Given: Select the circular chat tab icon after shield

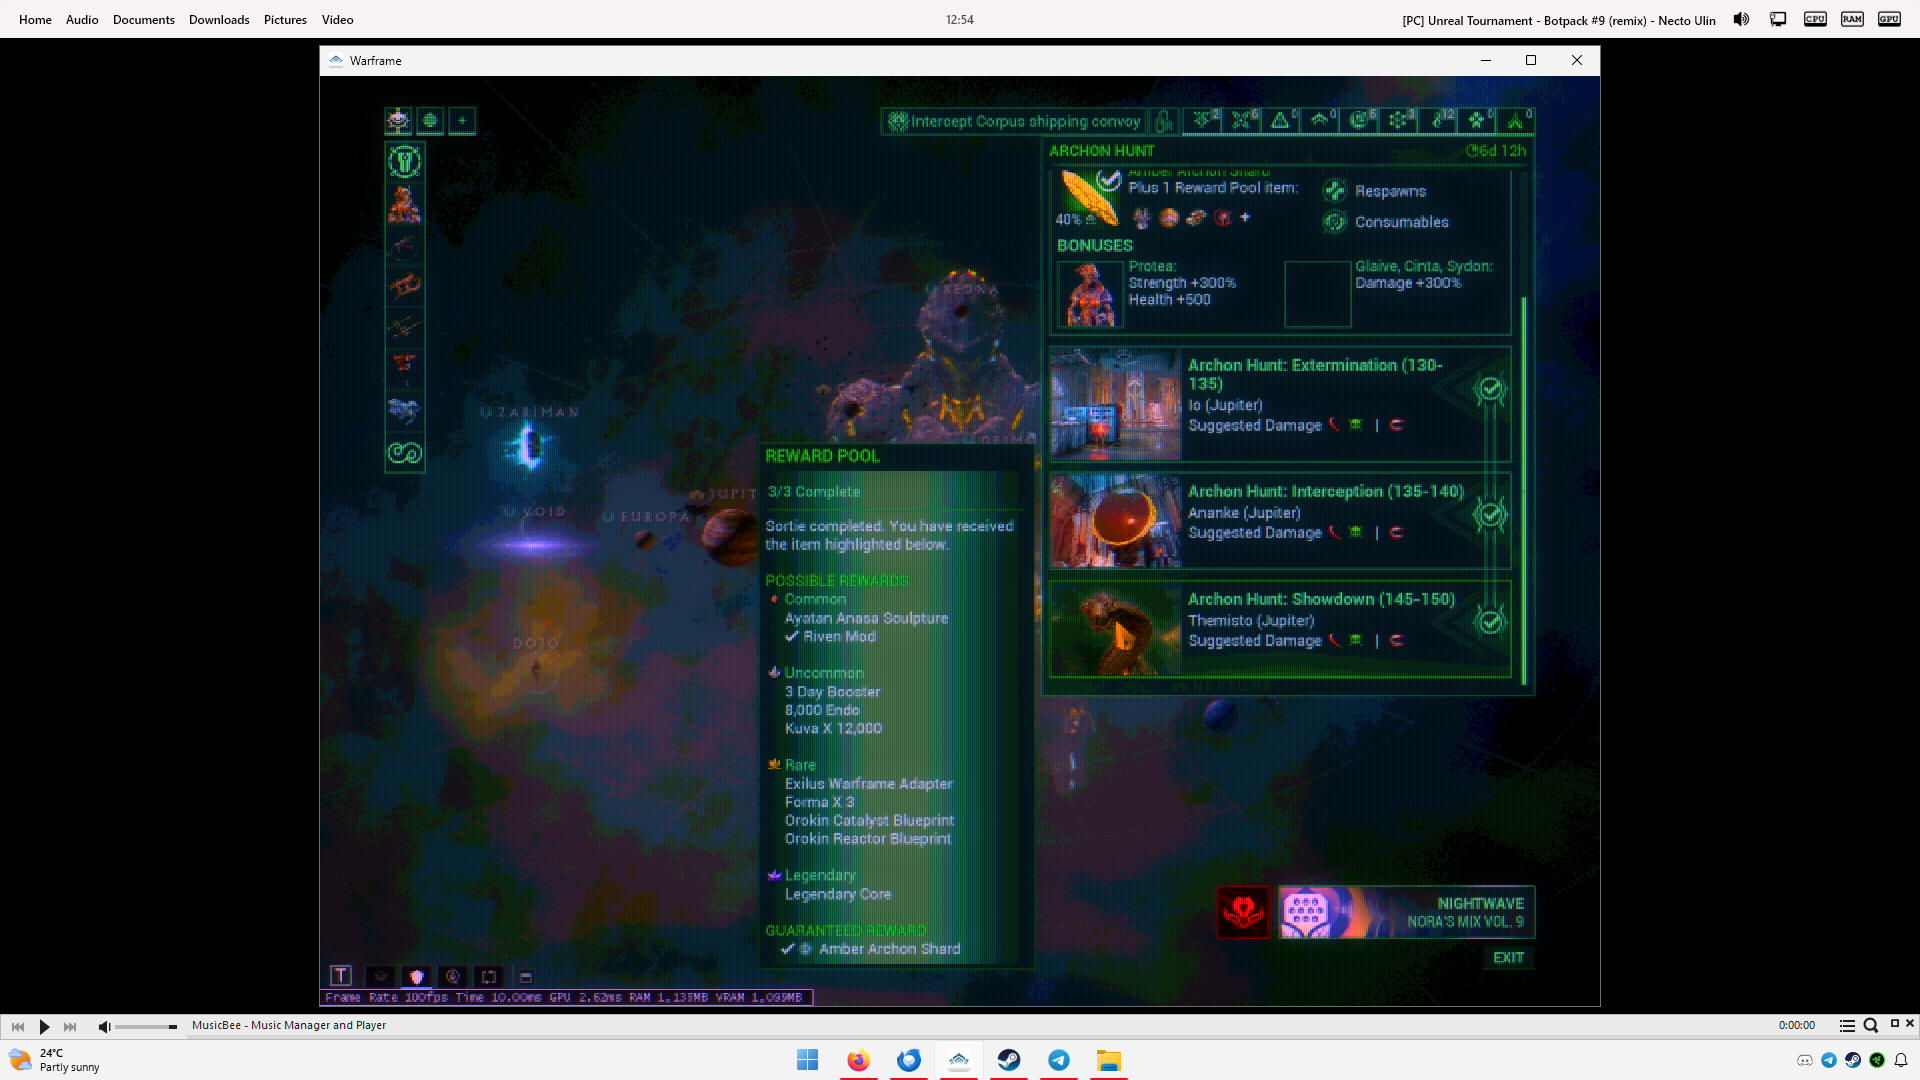Looking at the screenshot, I should pos(453,976).
